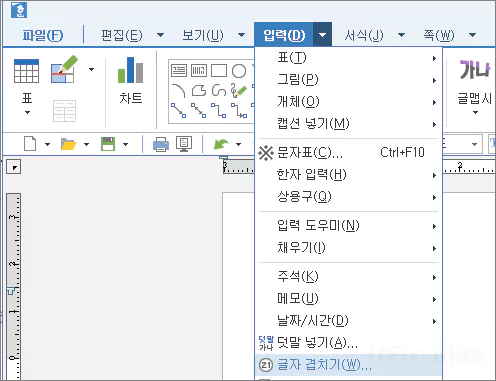The image size is (496, 381).
Task: Select the ellipse shape tool
Action: pyautogui.click(x=239, y=71)
